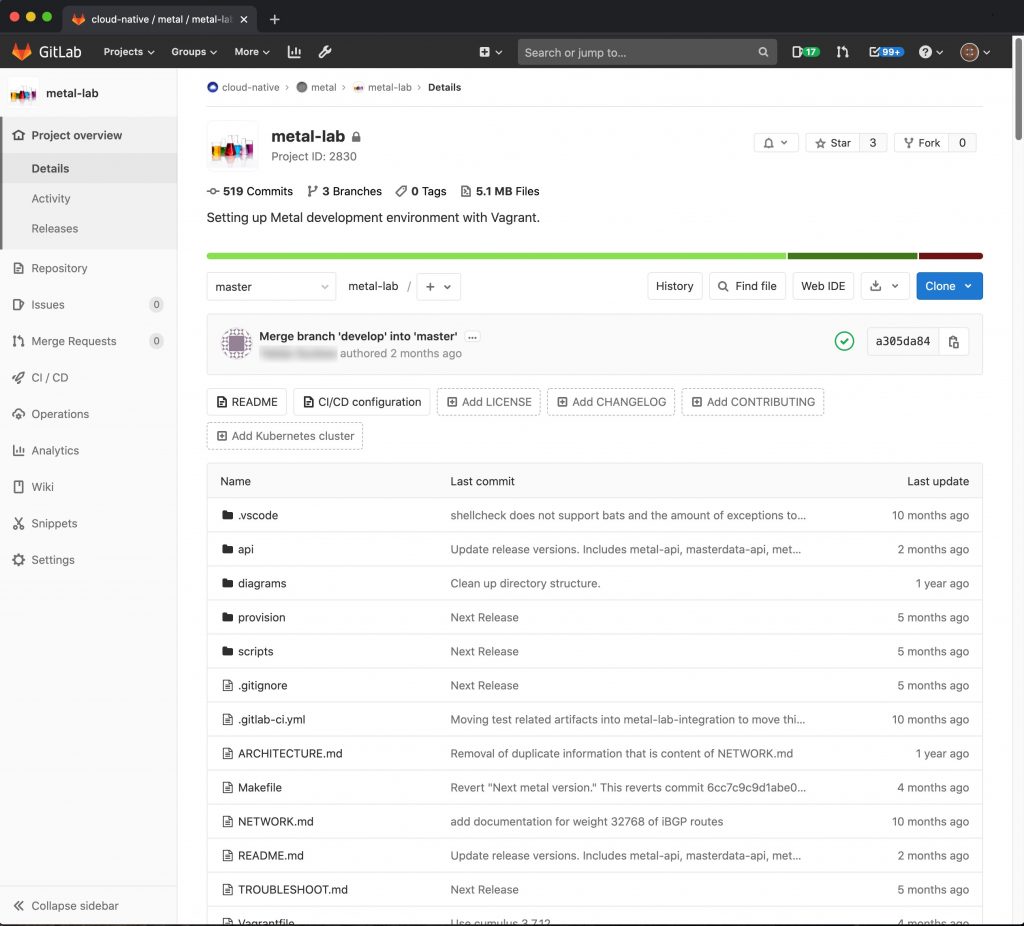This screenshot has height=926, width=1024.
Task: Click the green pipeline passed status icon
Action: [844, 341]
